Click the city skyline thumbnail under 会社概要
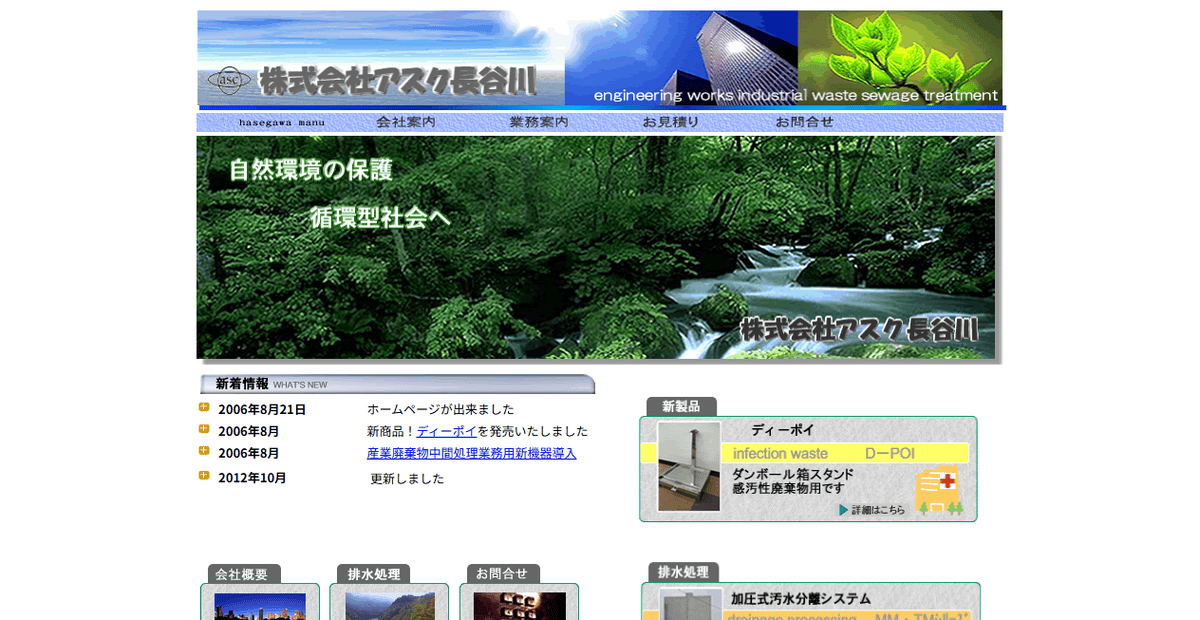 tap(260, 605)
